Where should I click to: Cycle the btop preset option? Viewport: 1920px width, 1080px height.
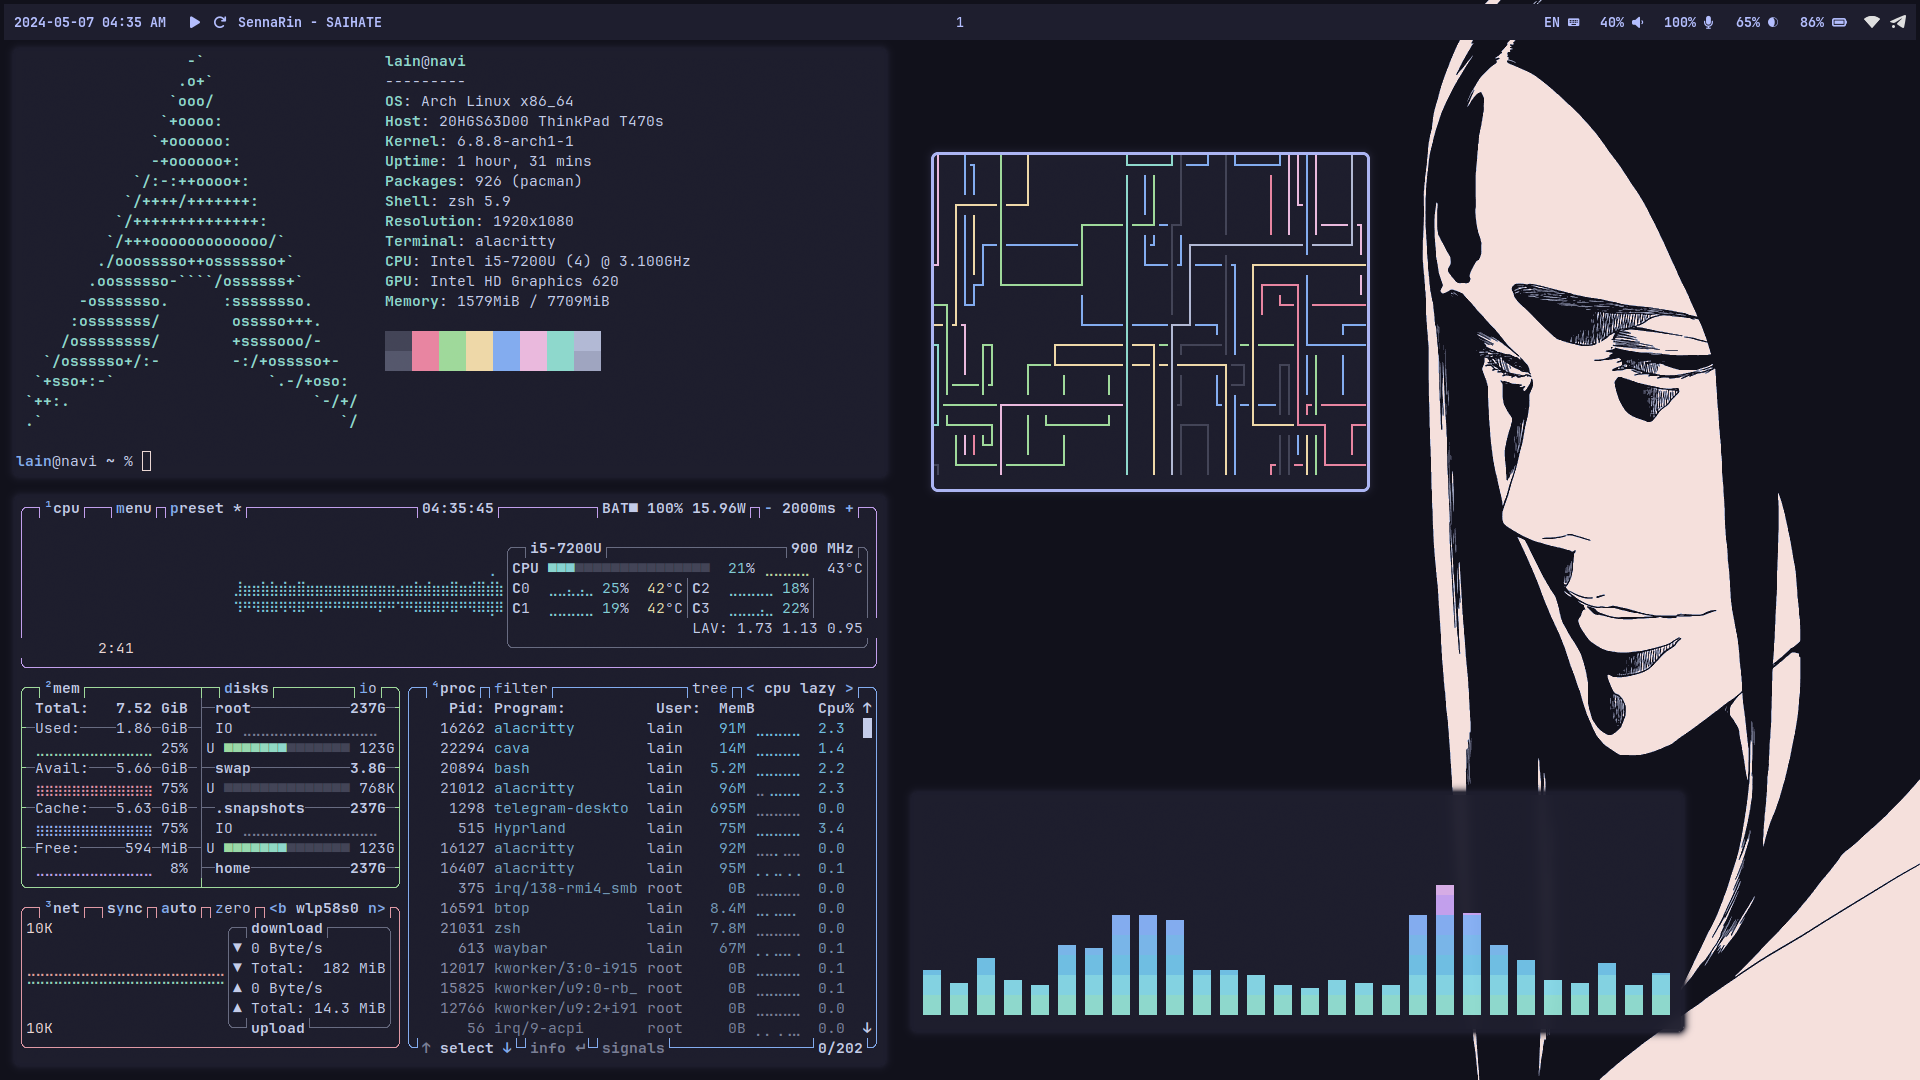(x=206, y=508)
